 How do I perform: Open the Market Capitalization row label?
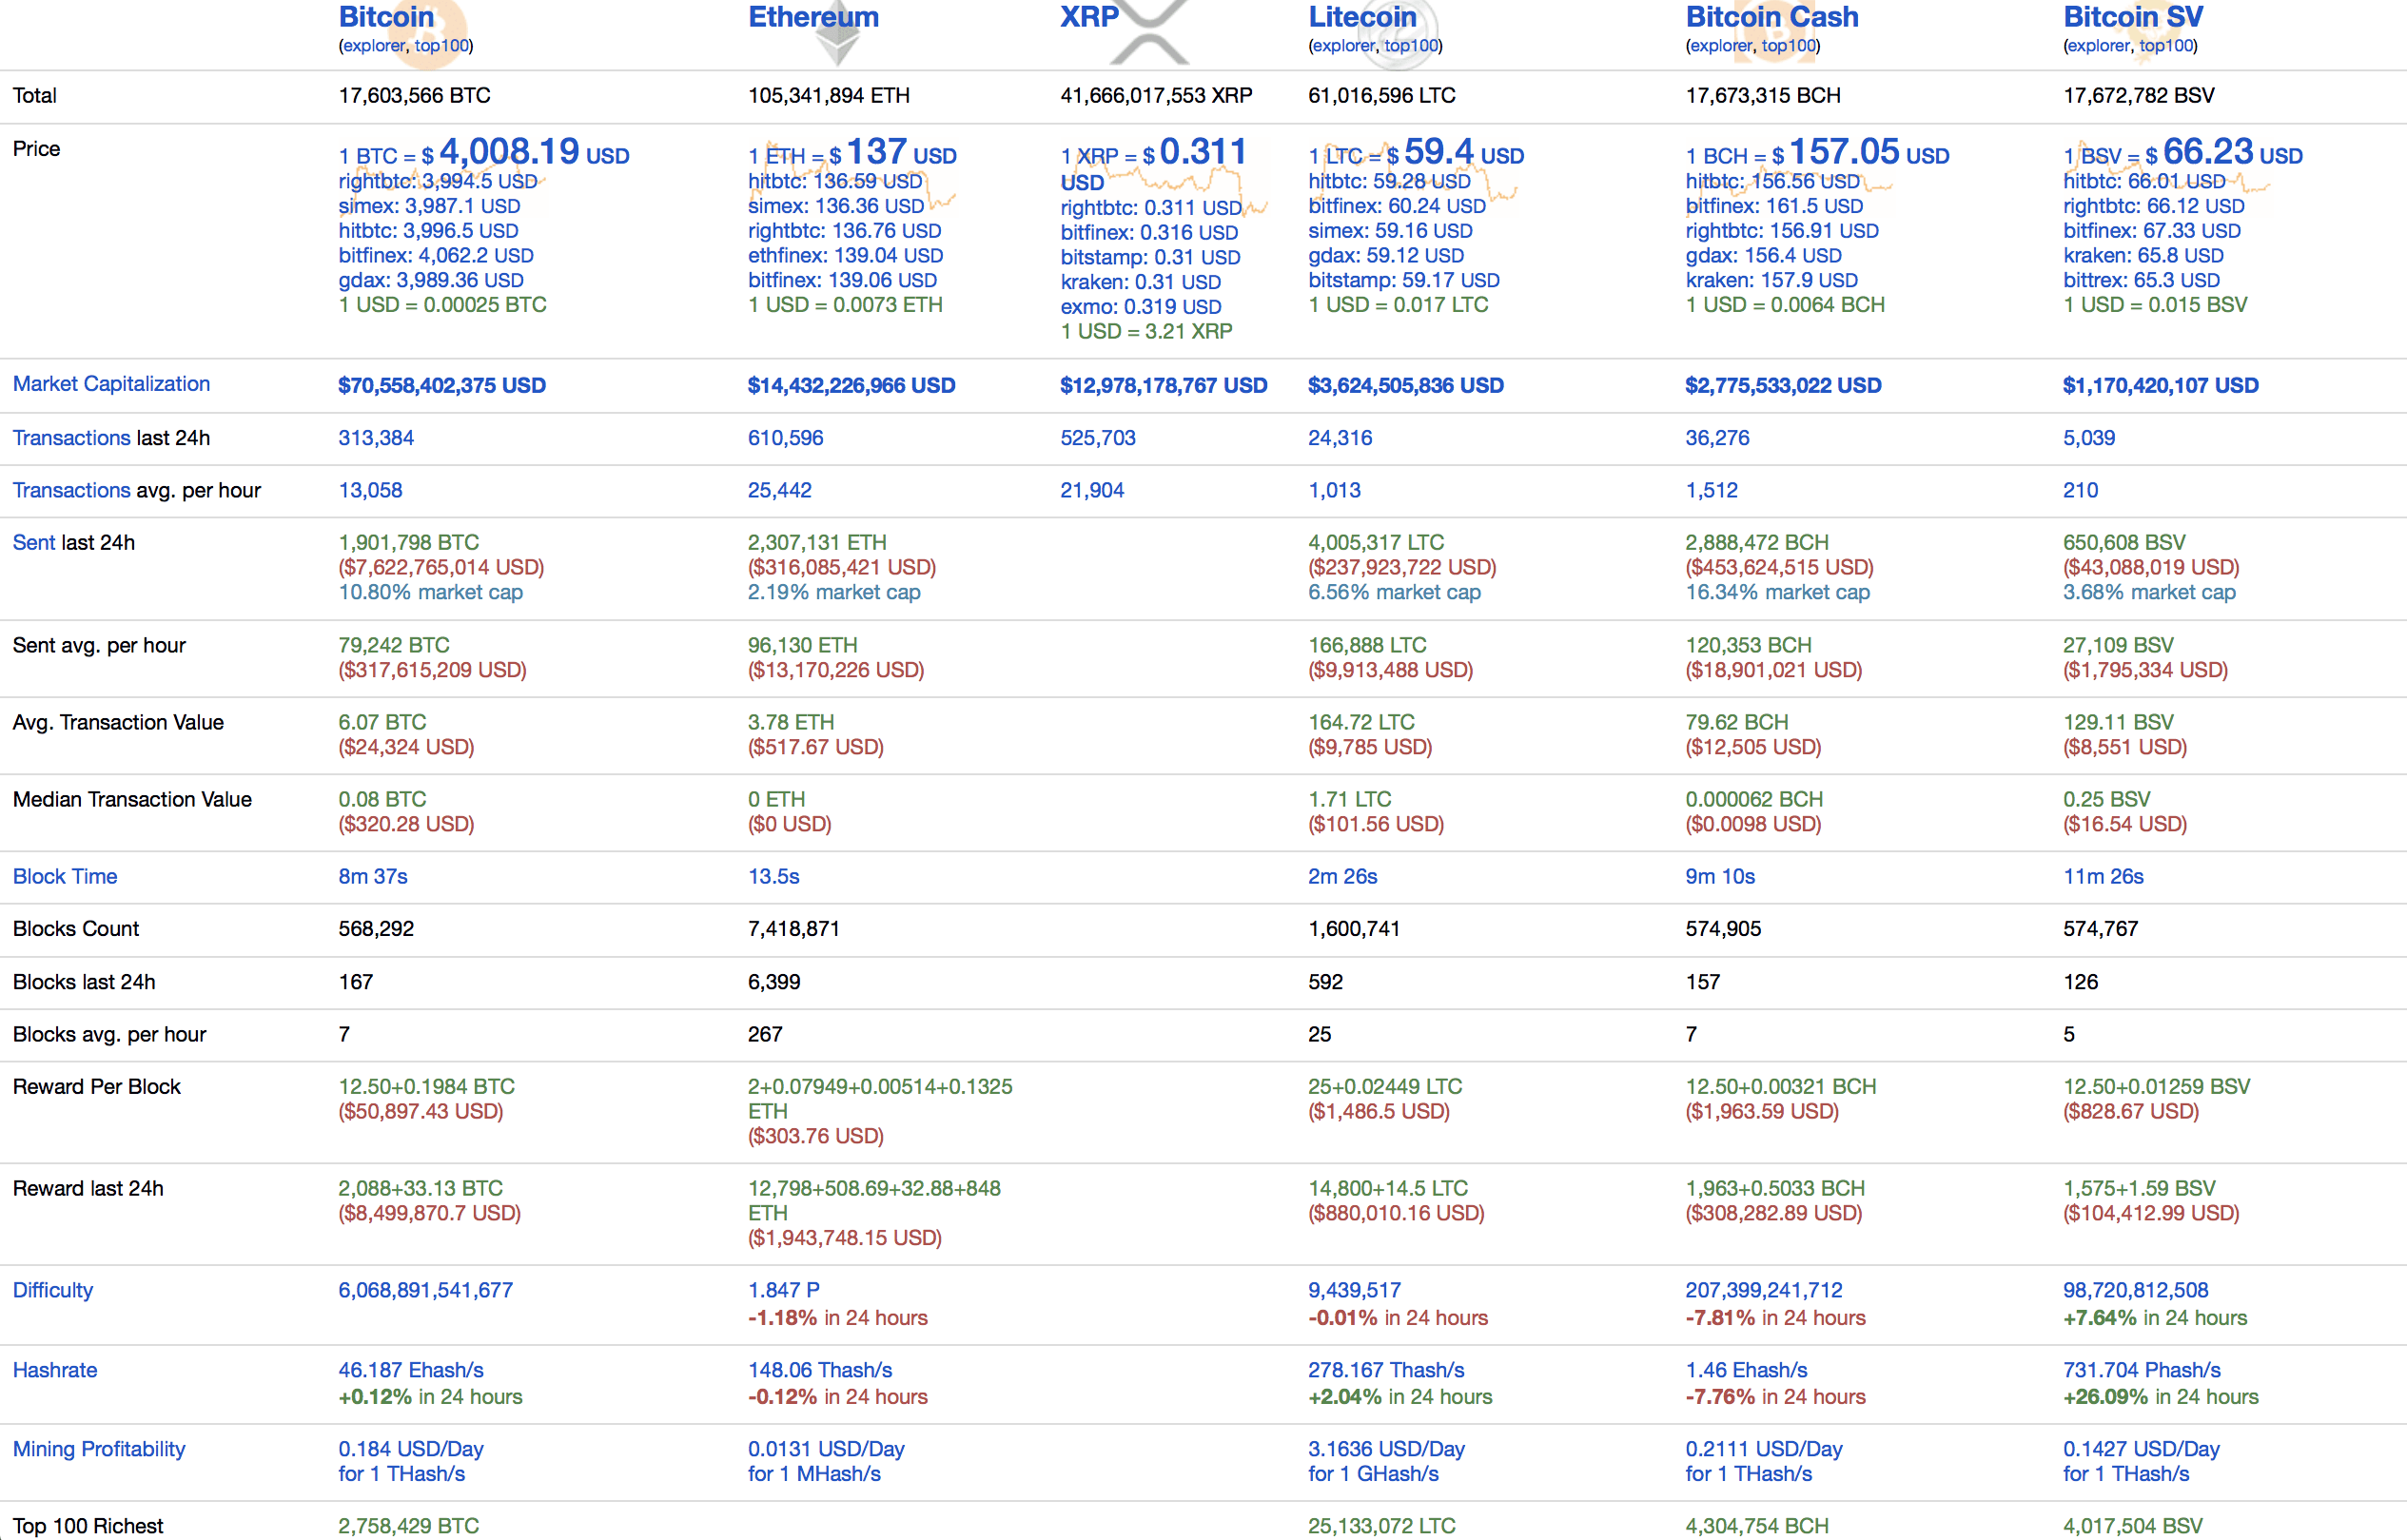click(111, 384)
